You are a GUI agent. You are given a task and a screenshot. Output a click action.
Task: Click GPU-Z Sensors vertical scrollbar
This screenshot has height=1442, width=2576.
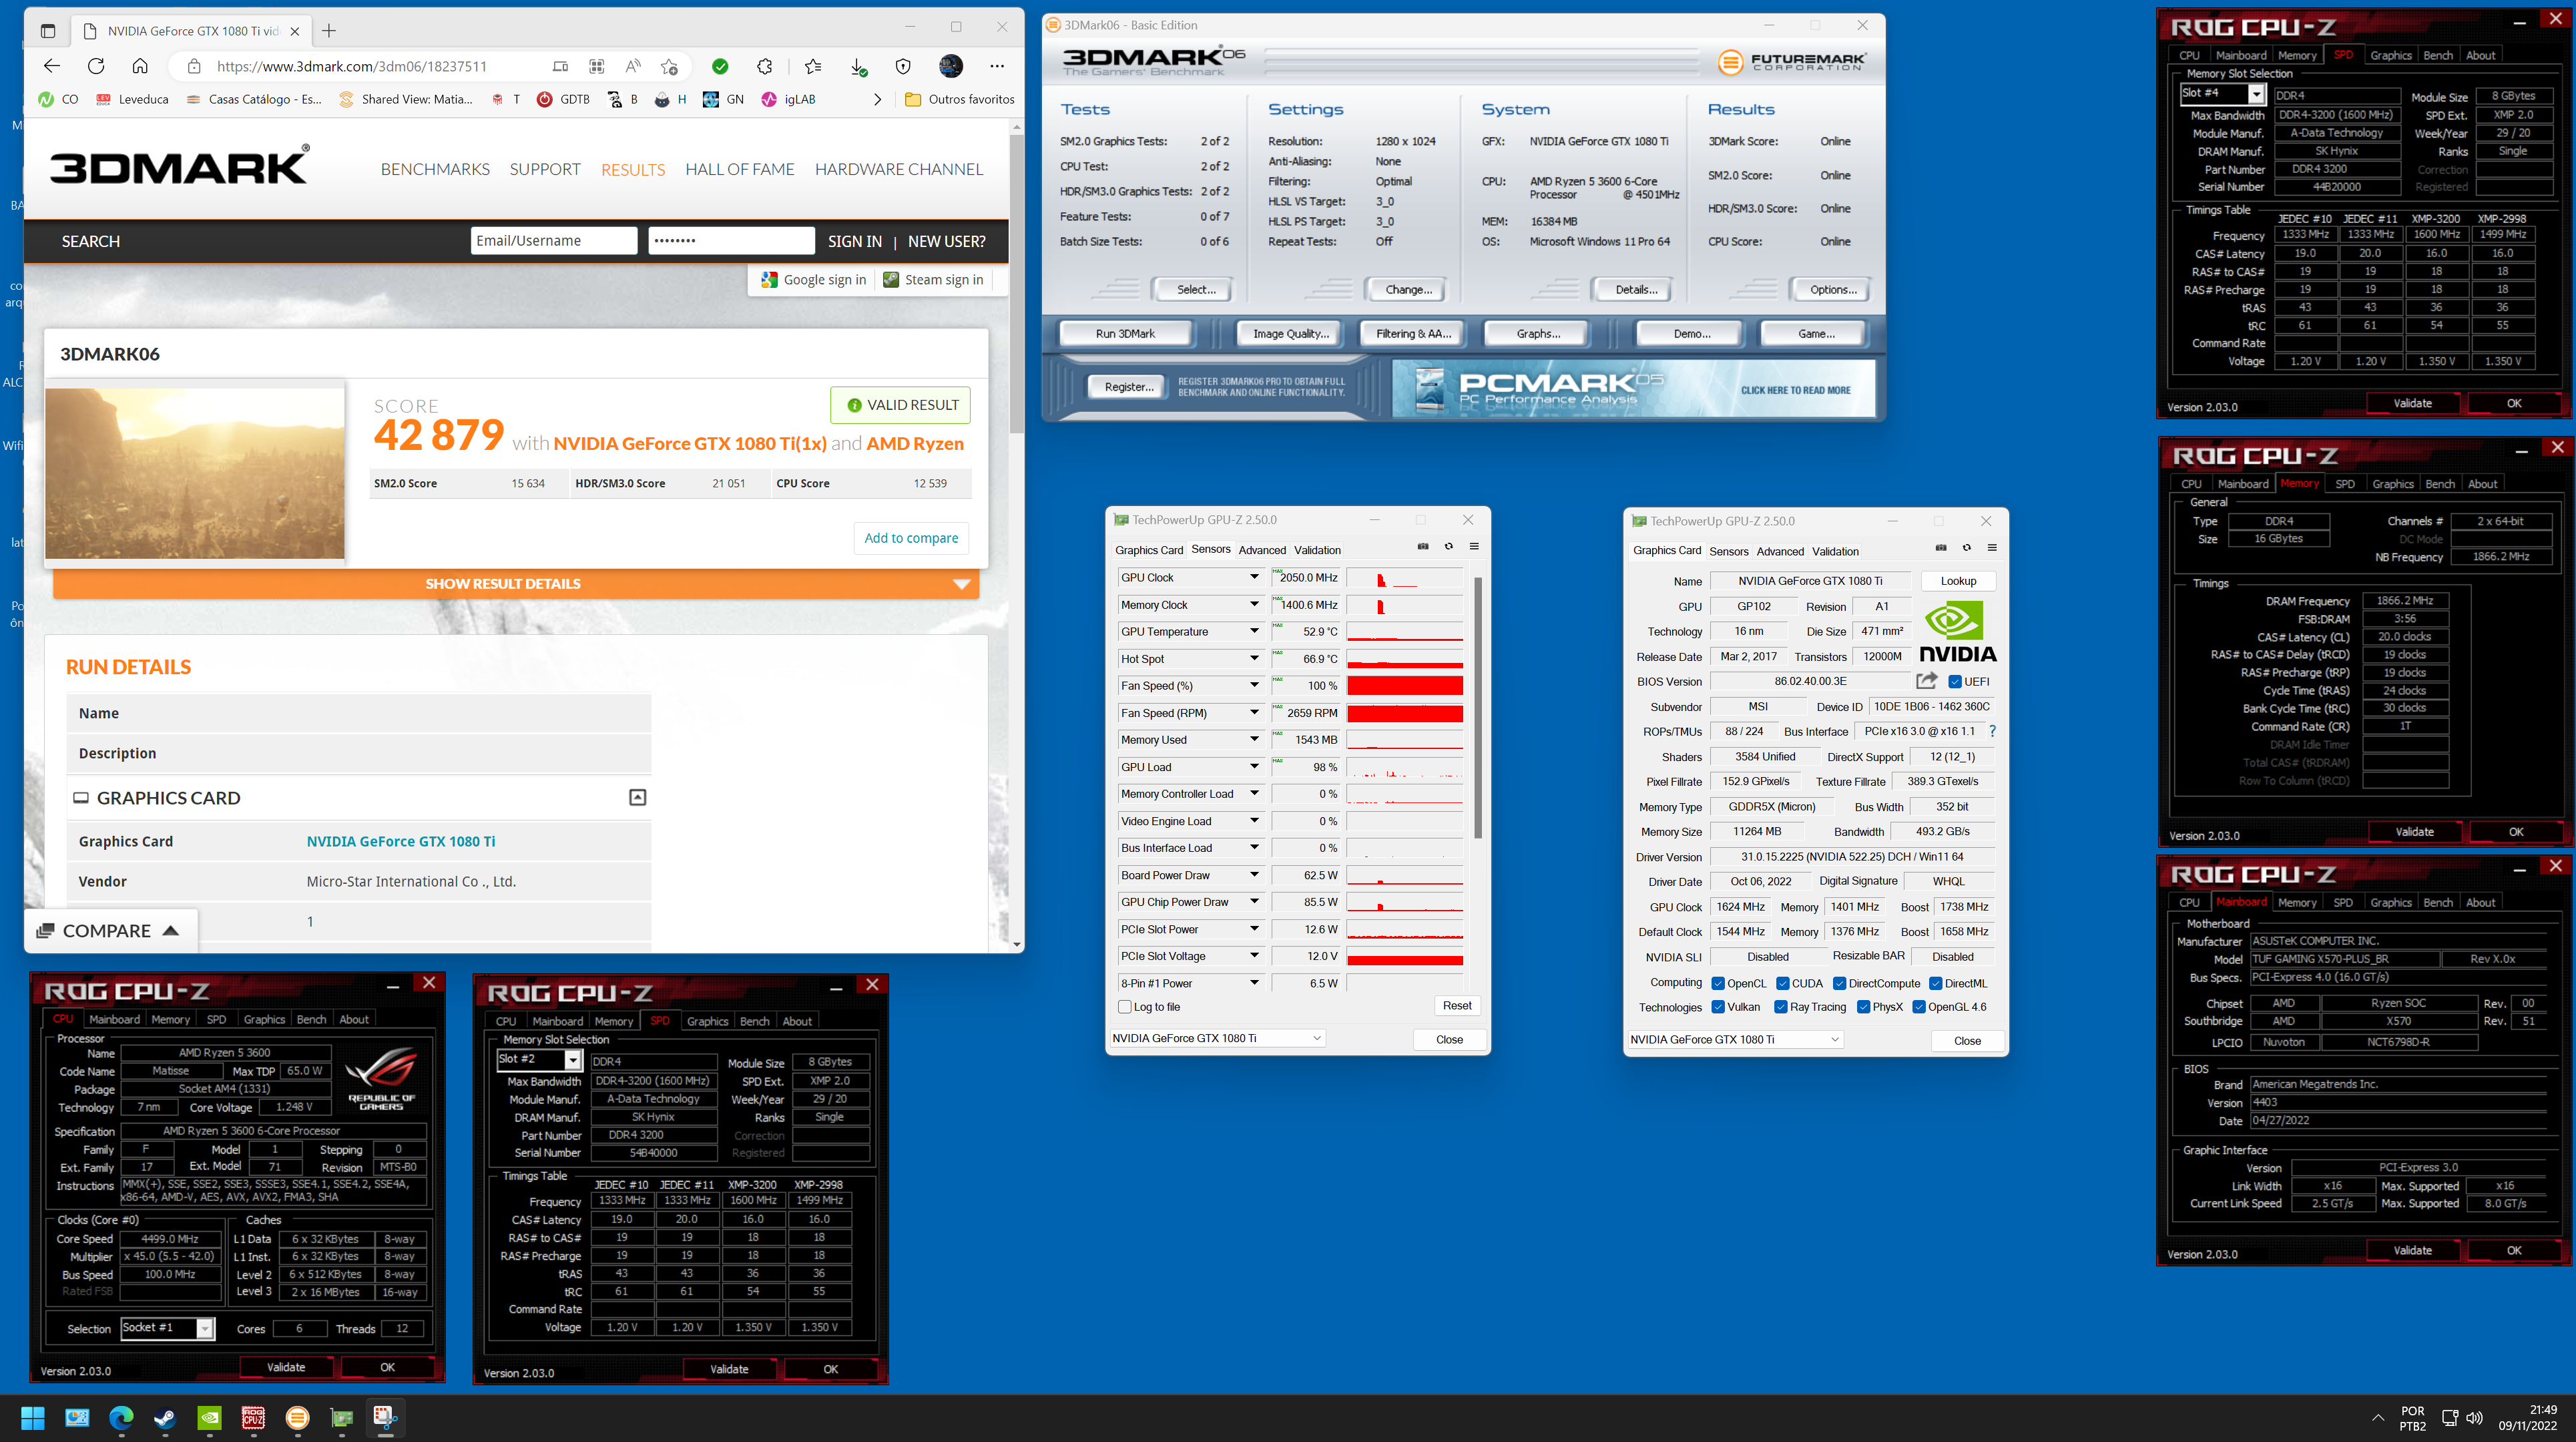[x=1477, y=707]
